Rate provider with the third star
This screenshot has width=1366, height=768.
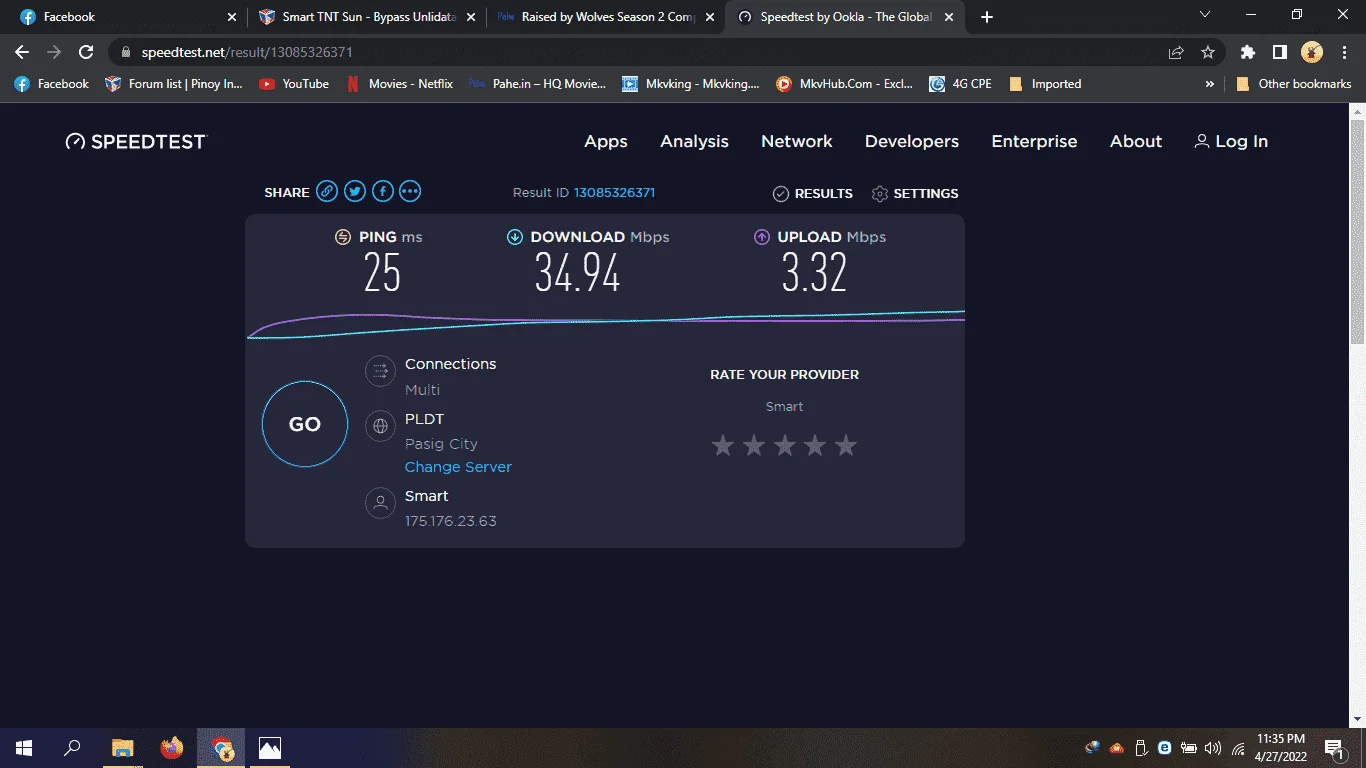click(785, 445)
